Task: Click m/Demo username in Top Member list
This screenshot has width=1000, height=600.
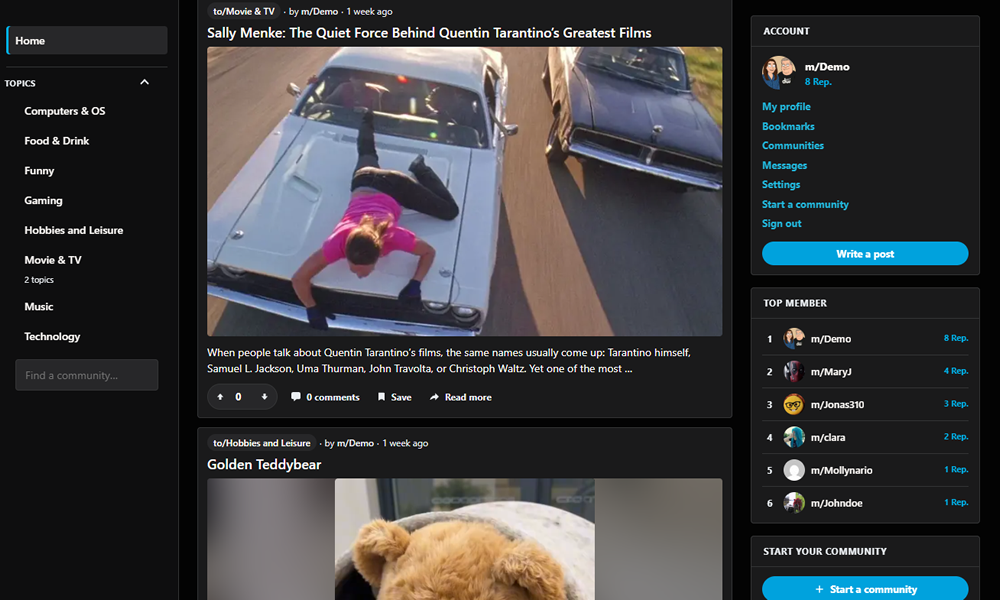Action: click(x=830, y=339)
